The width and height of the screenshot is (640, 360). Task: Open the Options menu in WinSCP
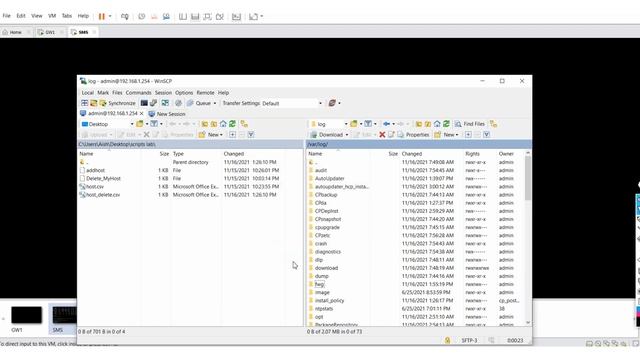pyautogui.click(x=184, y=93)
